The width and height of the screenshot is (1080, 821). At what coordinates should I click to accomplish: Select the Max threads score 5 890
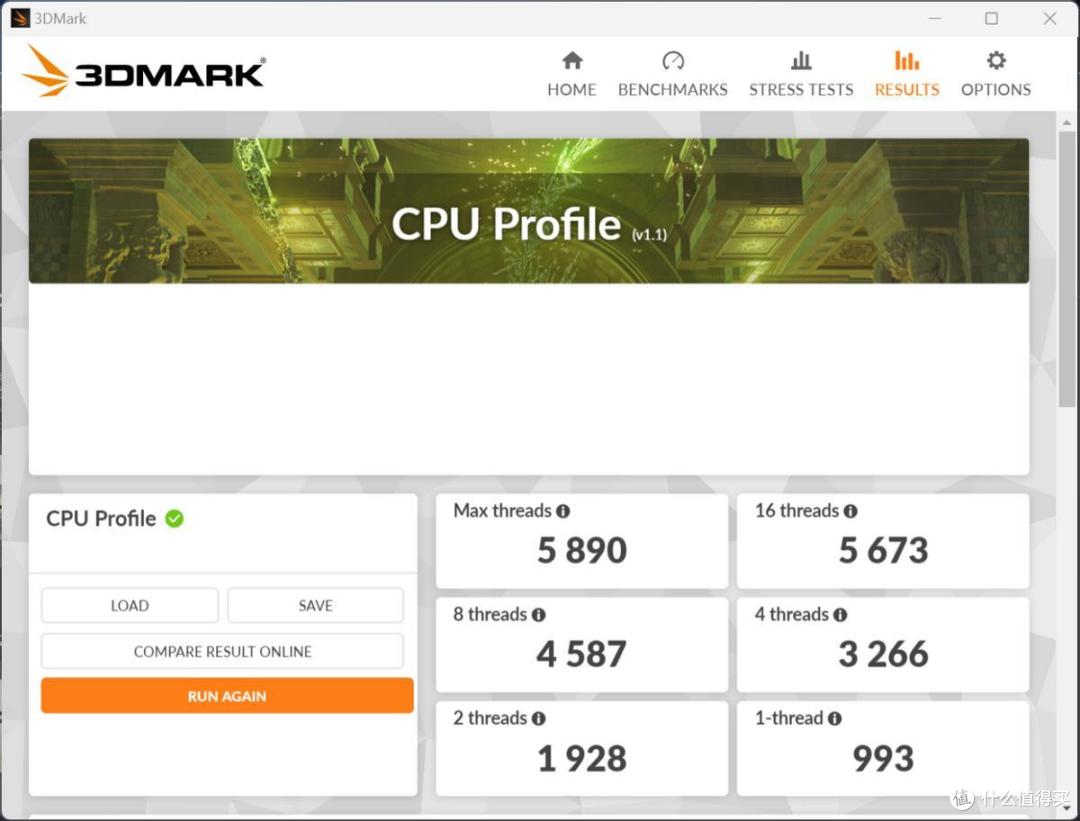point(582,550)
